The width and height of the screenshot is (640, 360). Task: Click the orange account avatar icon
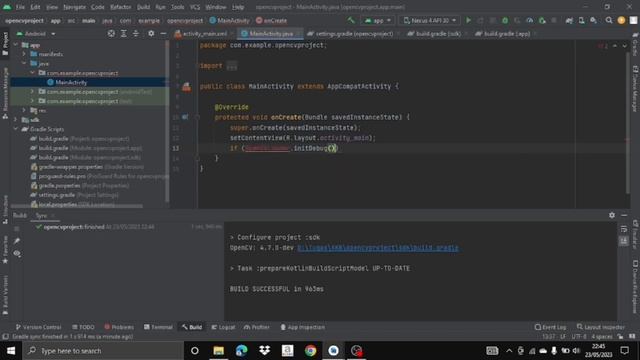click(621, 20)
